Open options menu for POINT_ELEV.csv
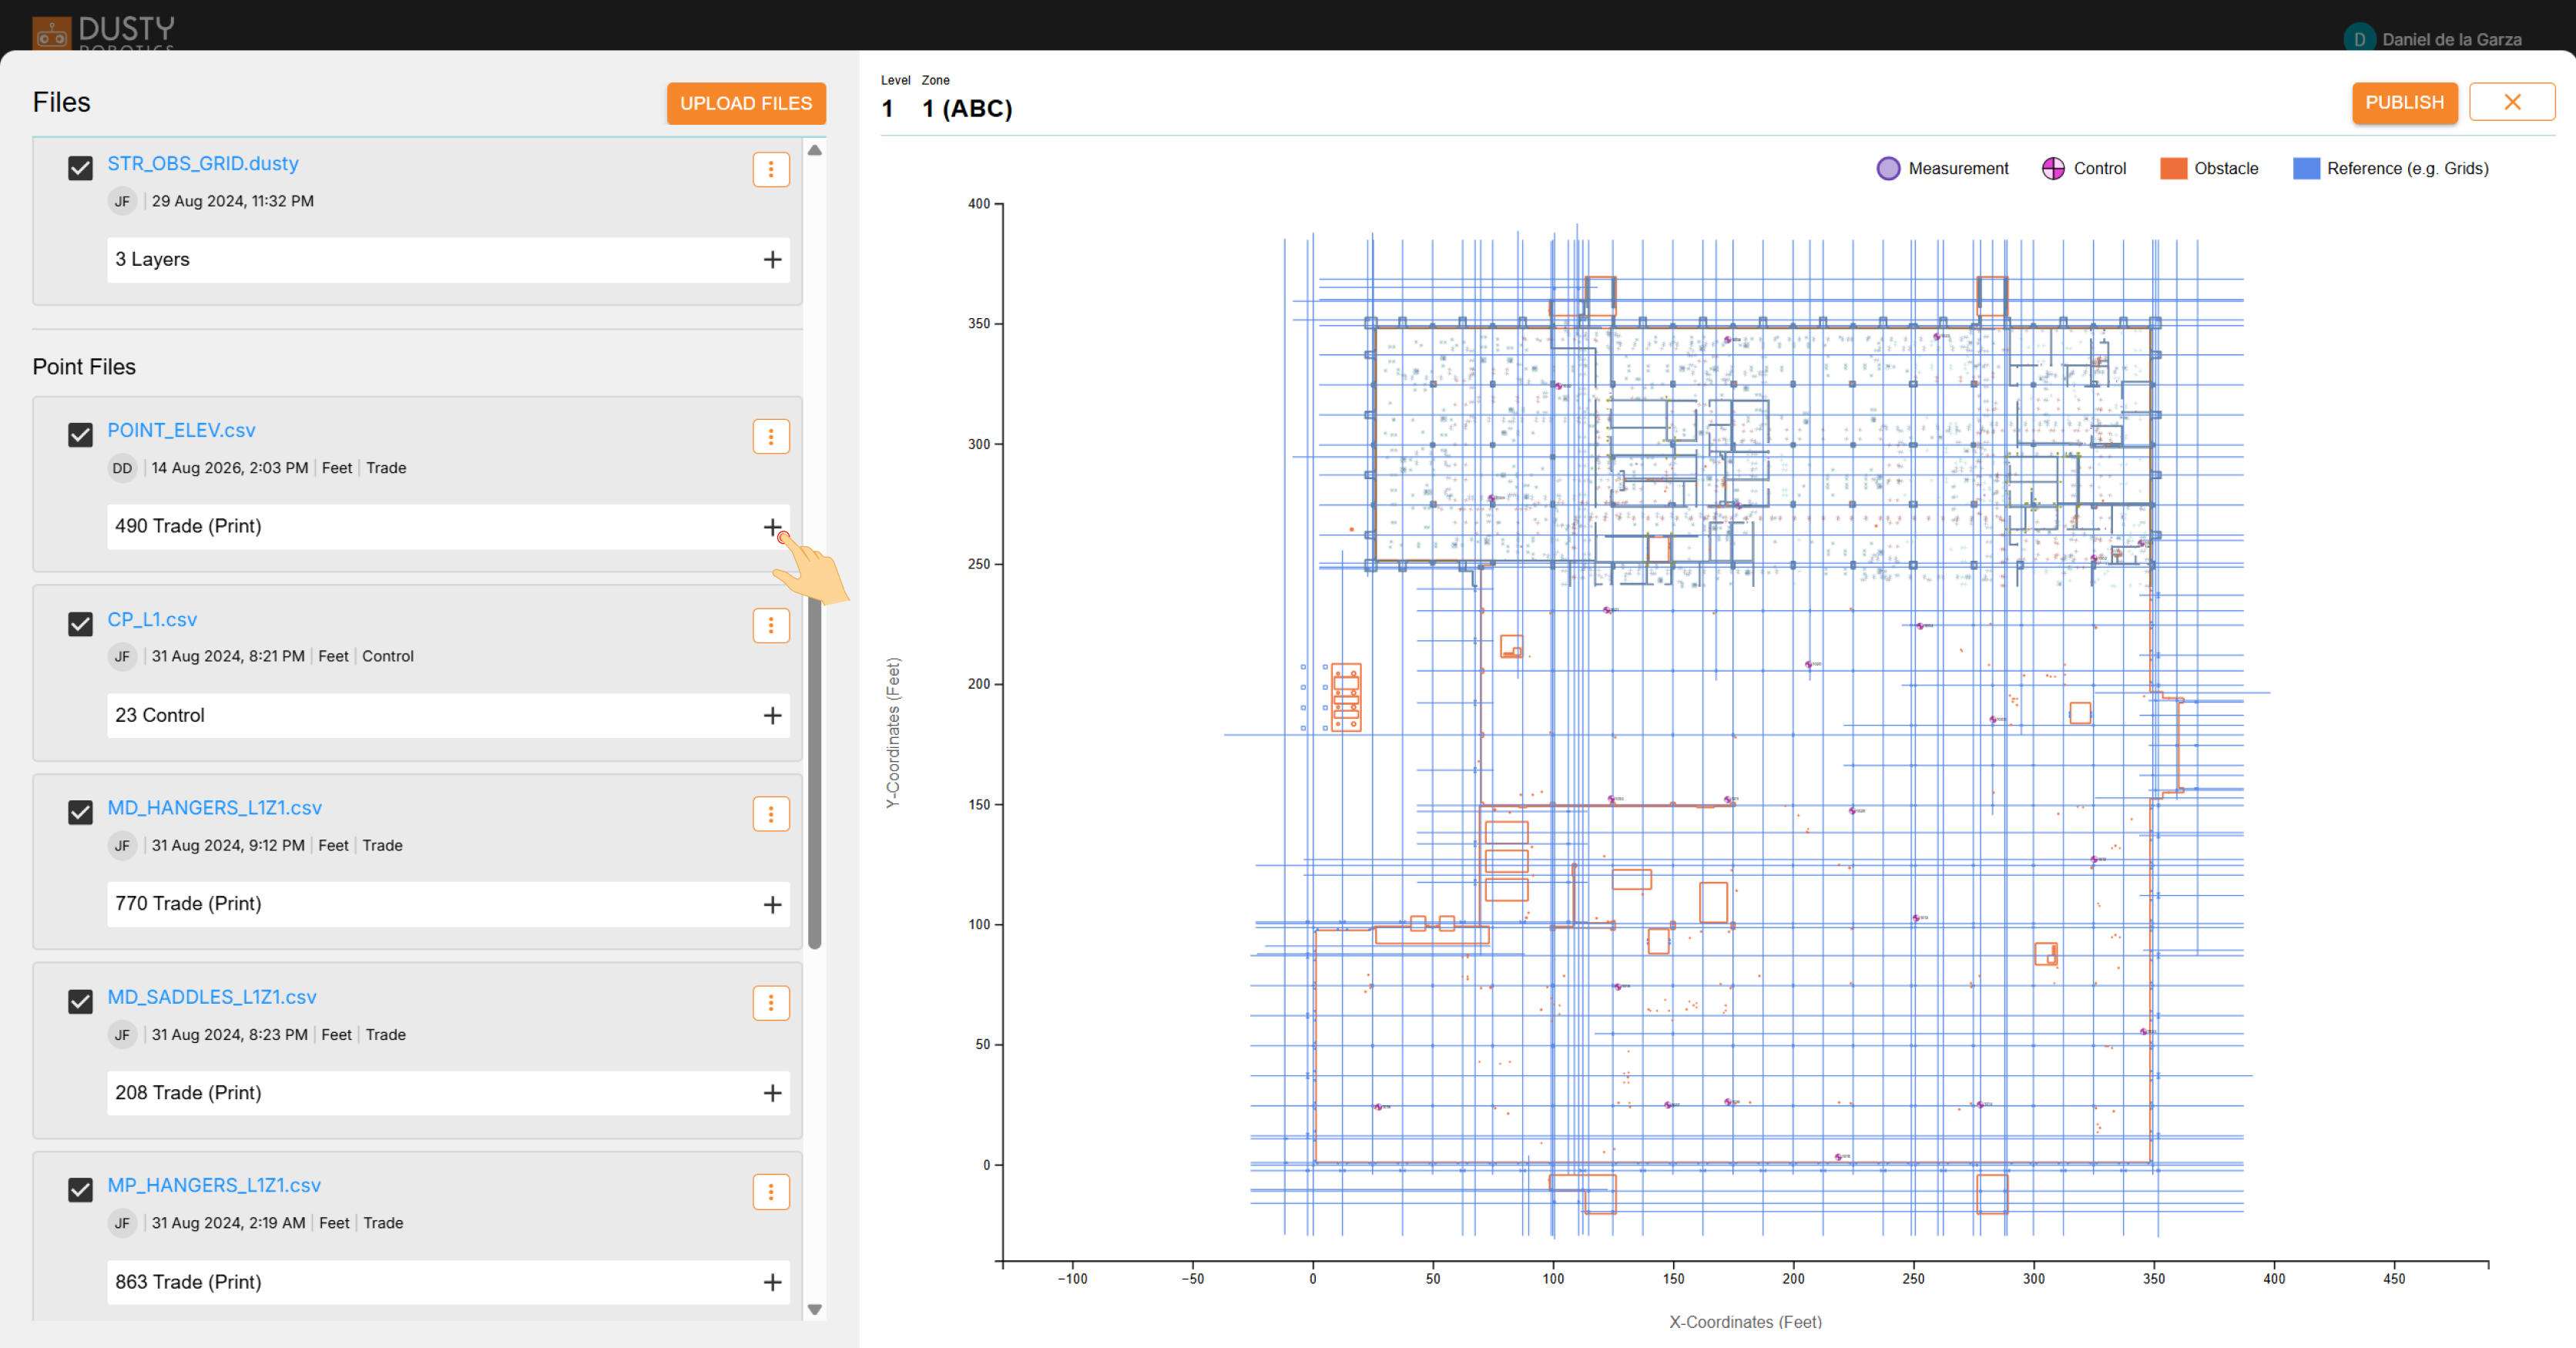The height and width of the screenshot is (1348, 2576). click(x=771, y=436)
